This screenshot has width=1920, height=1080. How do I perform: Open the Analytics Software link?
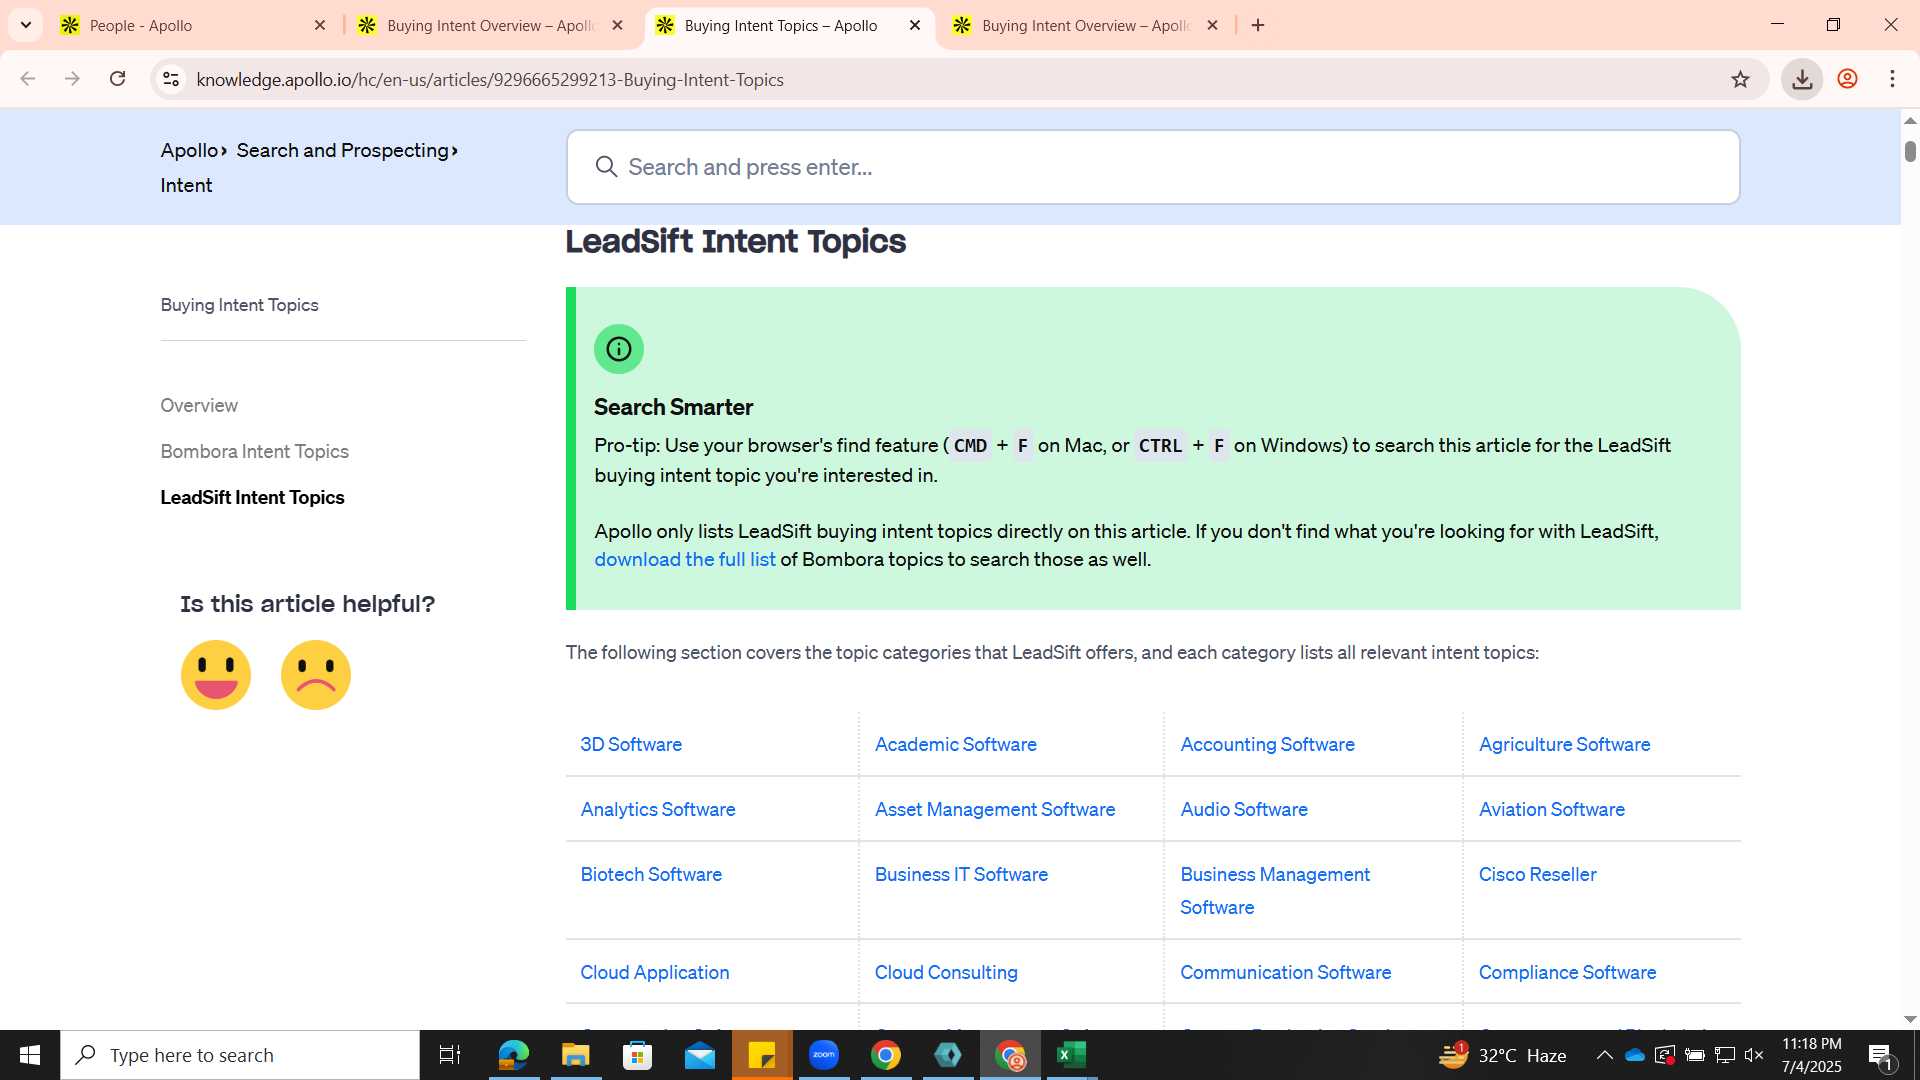click(657, 809)
